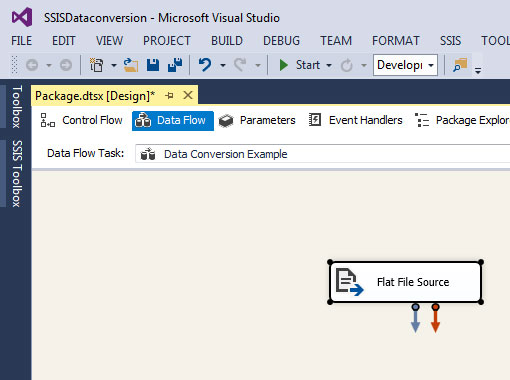Screen dimensions: 510x380
Task: Switch to the Control Flow tab
Action: [81, 120]
